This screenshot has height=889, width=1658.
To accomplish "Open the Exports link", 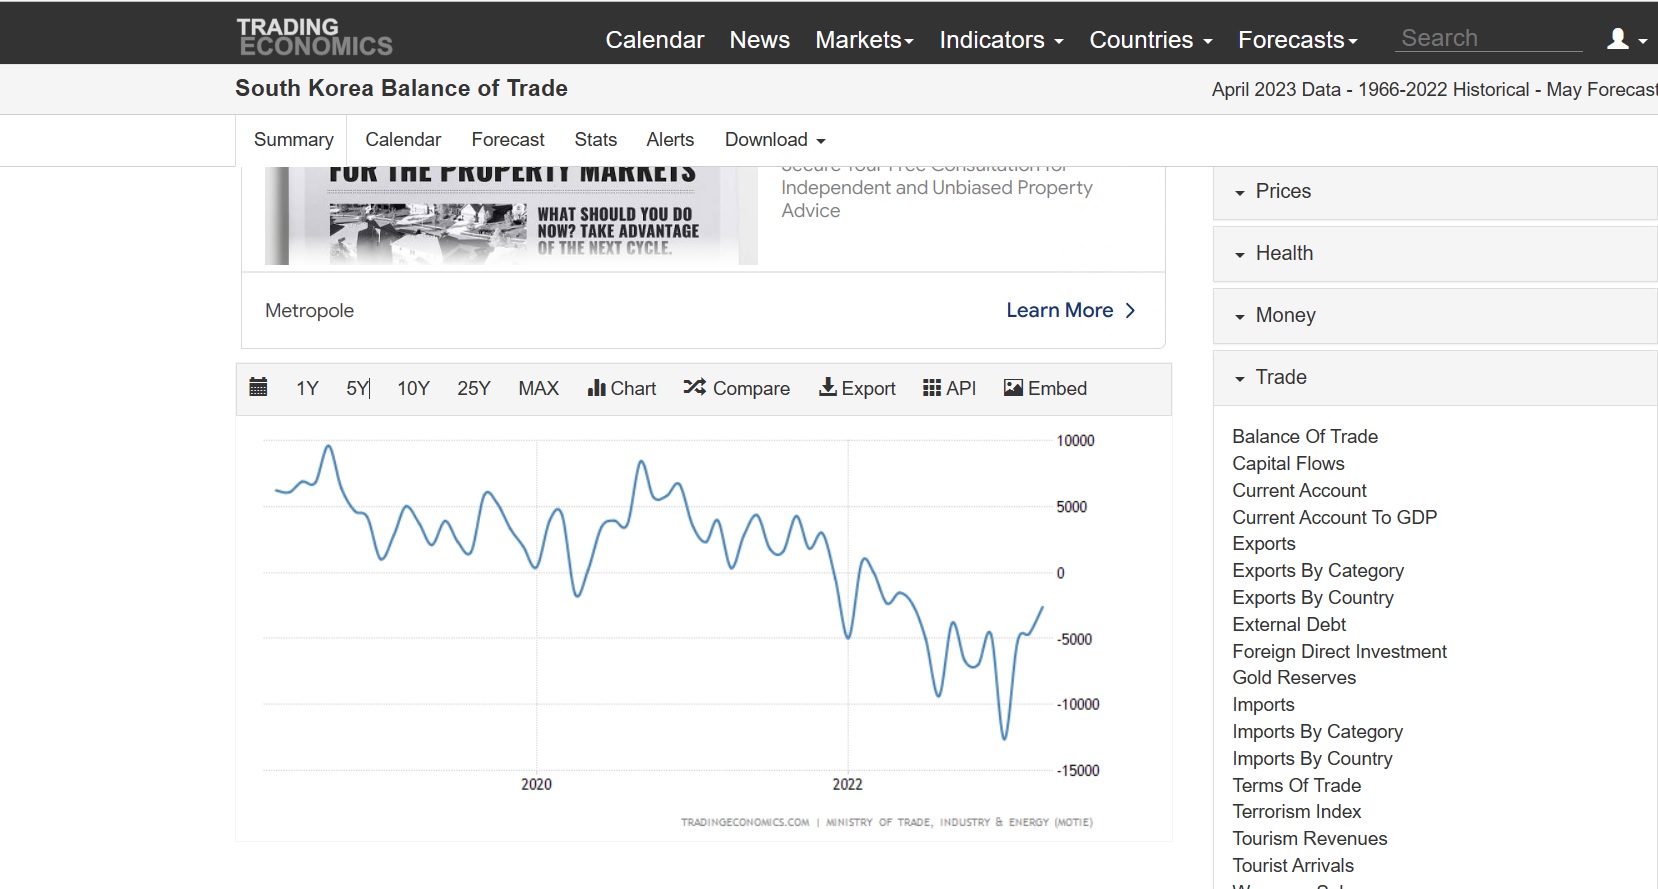I will (x=1264, y=544).
